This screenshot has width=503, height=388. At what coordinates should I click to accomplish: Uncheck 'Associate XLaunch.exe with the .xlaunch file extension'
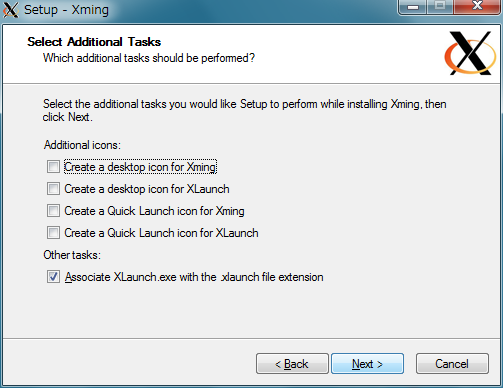click(53, 277)
